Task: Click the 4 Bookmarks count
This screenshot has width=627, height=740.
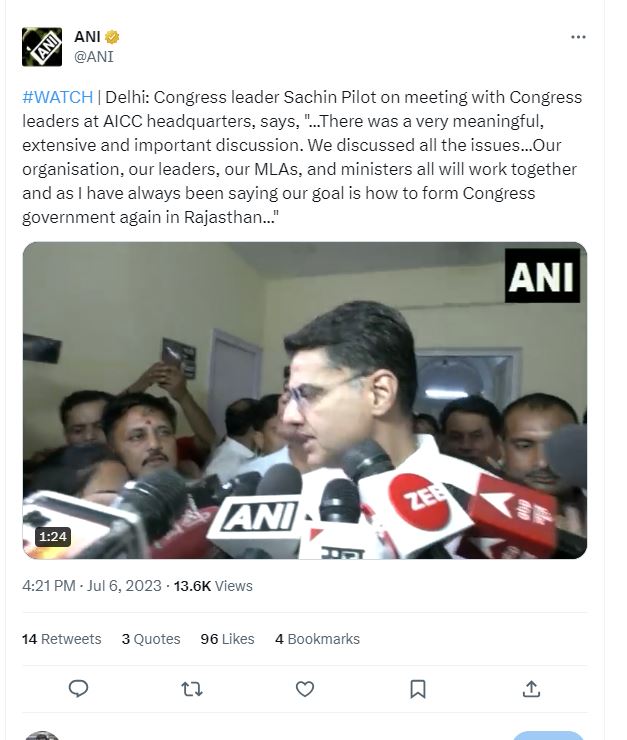Action: (318, 639)
